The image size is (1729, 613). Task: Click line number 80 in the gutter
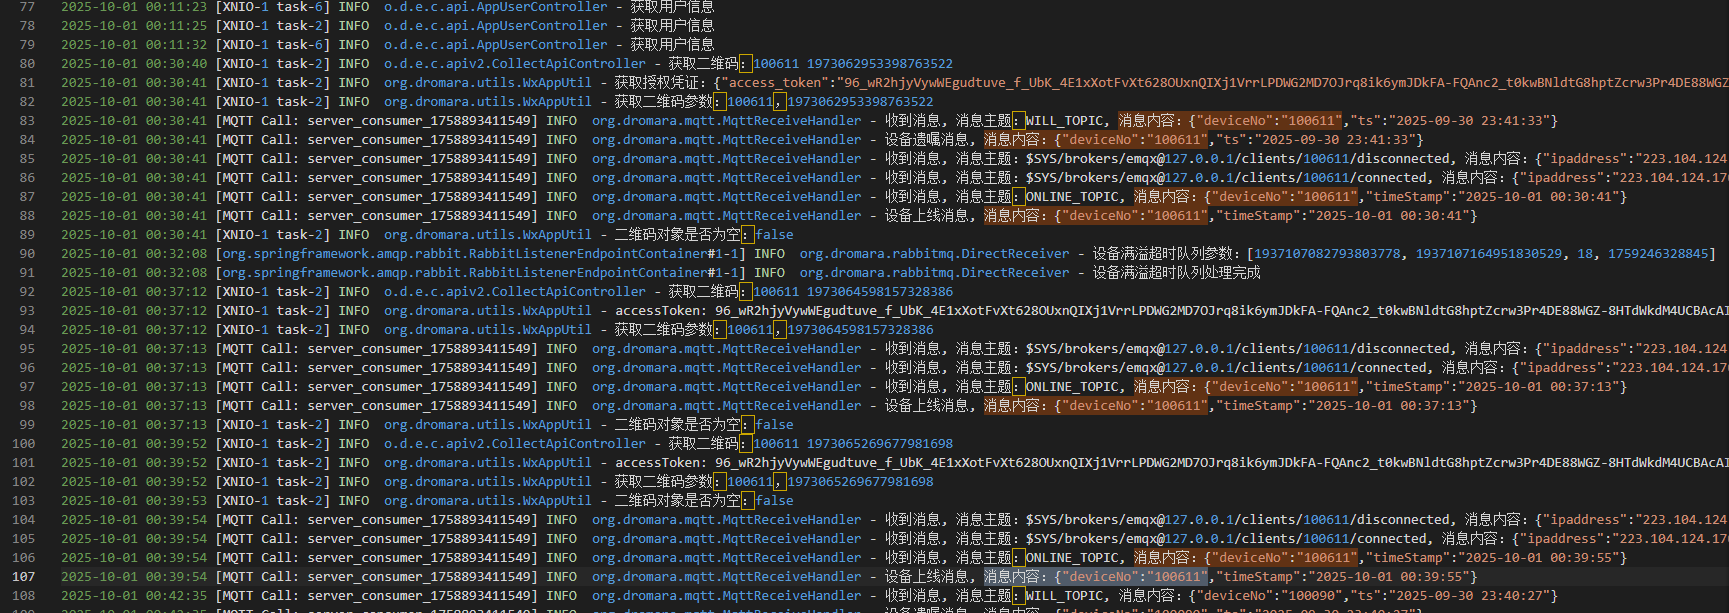(27, 64)
